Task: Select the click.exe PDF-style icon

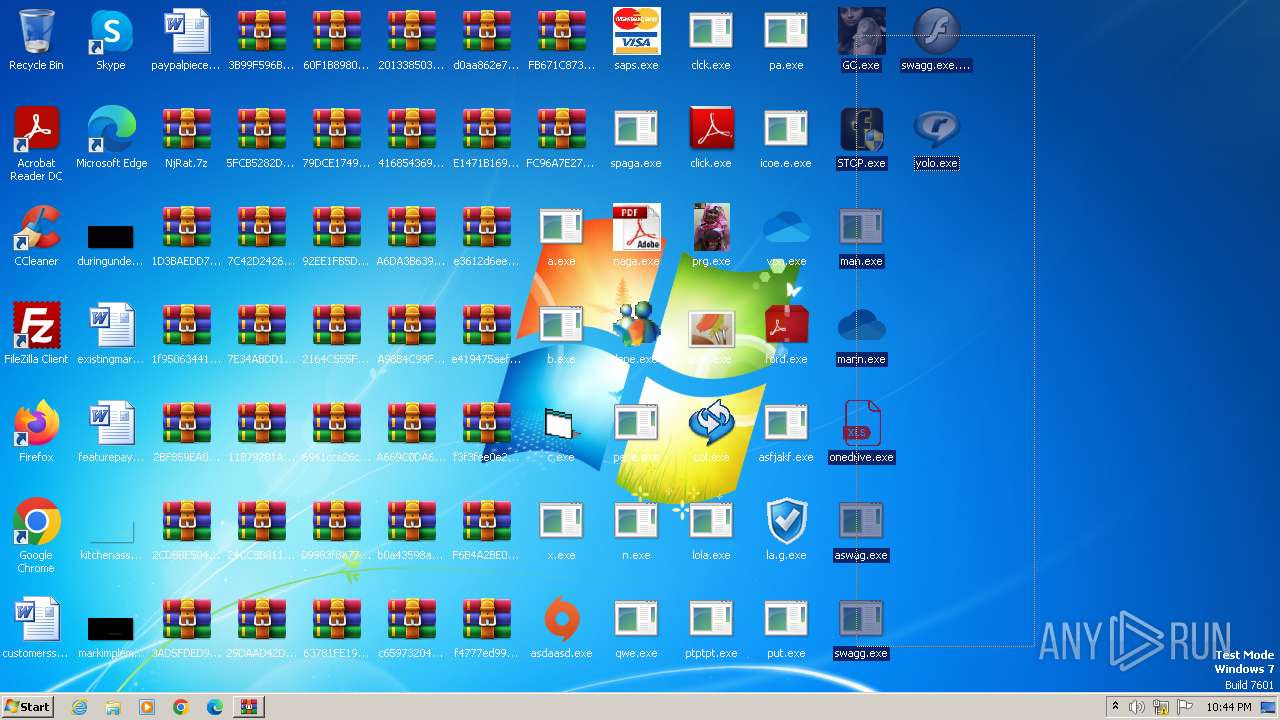Action: (x=711, y=138)
